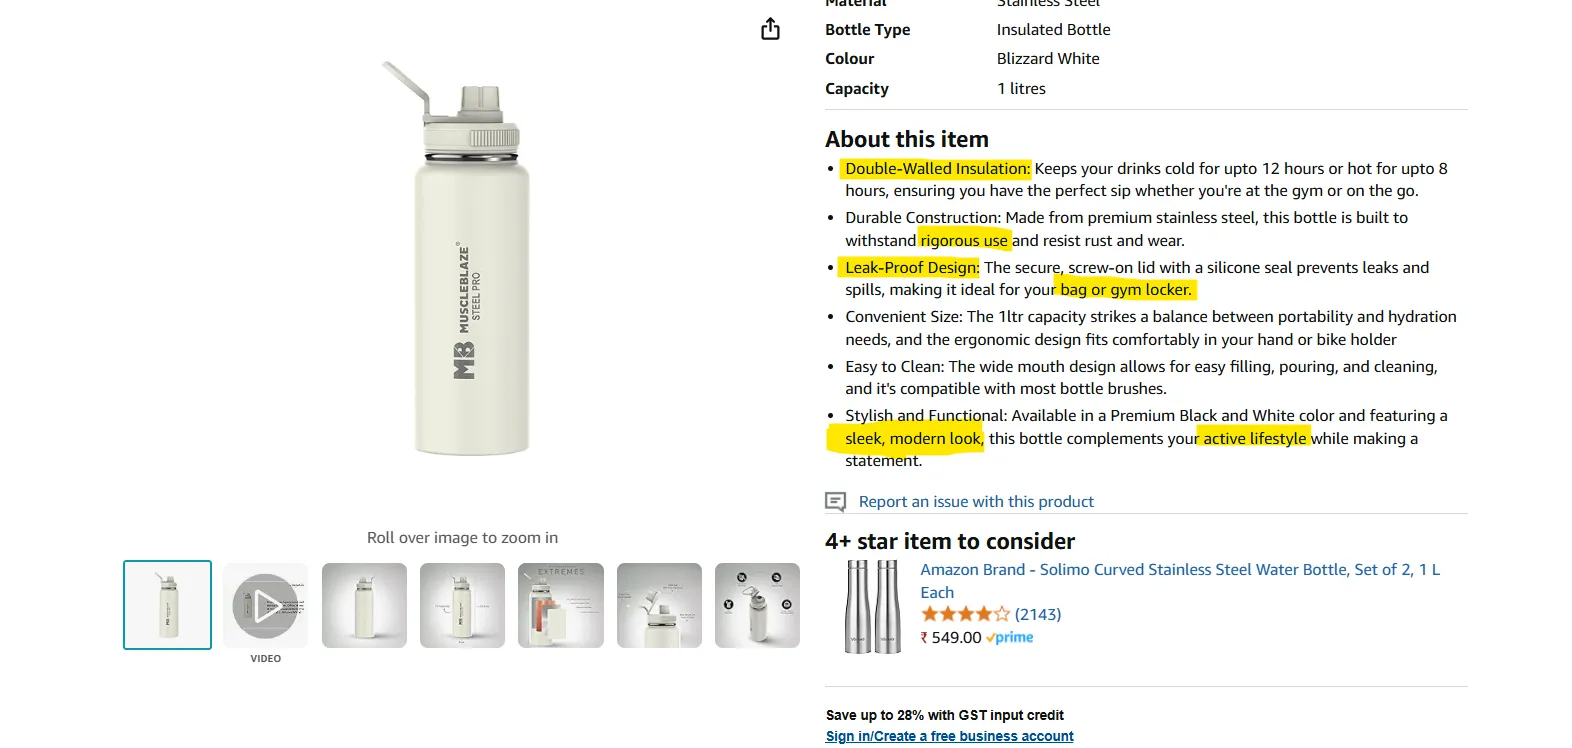Click the share arrow above product details
The image size is (1572, 748).
[769, 29]
